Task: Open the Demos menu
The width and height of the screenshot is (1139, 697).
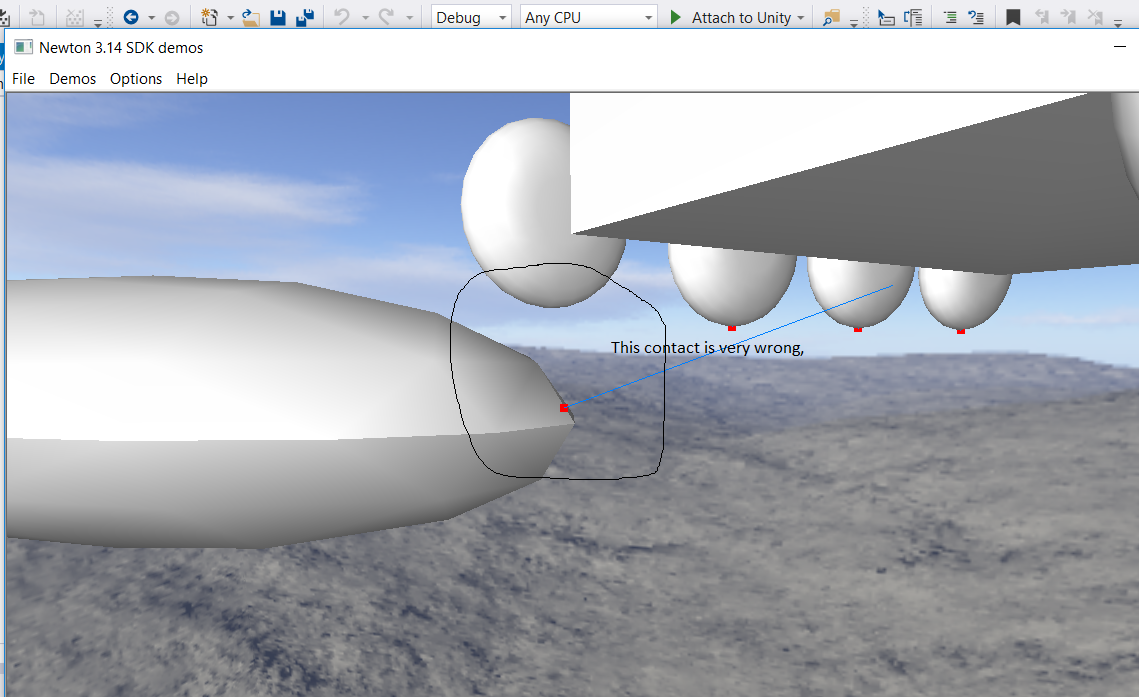Action: (x=73, y=78)
